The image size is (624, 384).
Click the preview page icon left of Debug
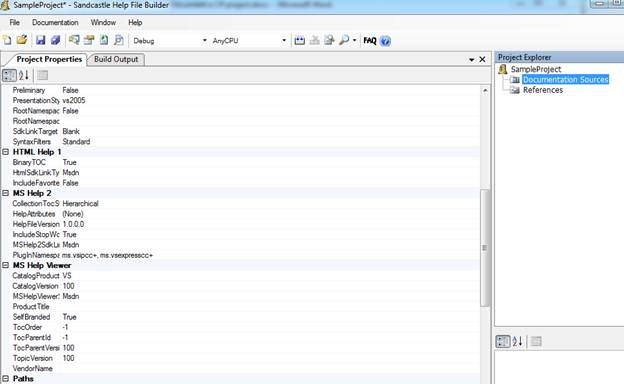[x=119, y=40]
